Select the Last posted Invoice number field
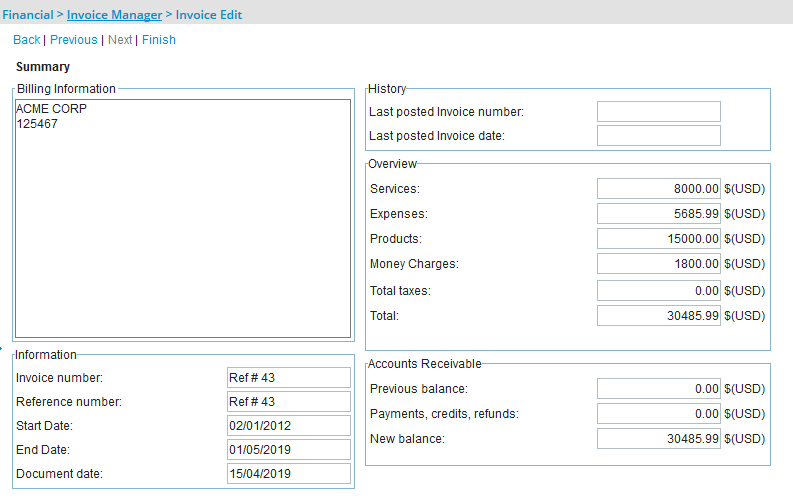 coord(658,112)
